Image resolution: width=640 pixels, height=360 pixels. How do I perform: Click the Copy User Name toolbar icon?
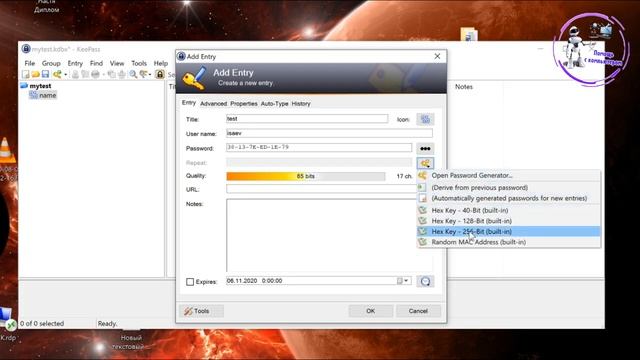(75, 74)
